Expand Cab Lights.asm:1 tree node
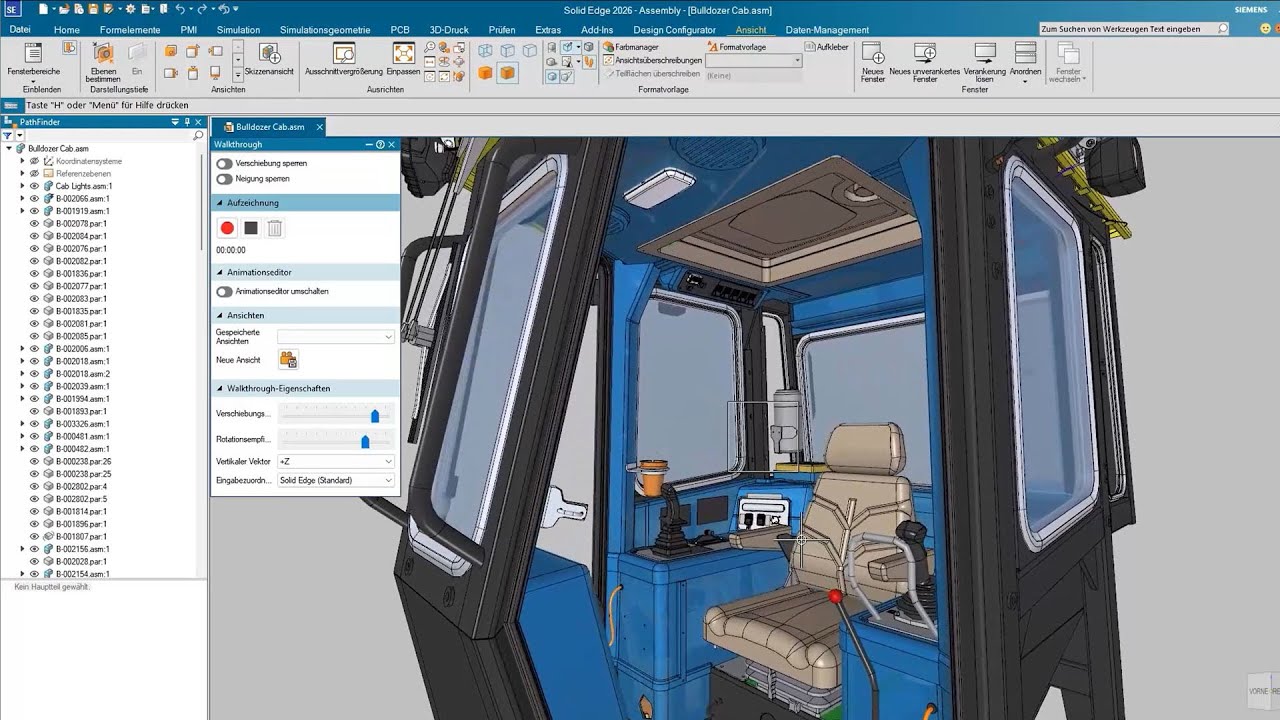The image size is (1280, 720). click(x=22, y=186)
